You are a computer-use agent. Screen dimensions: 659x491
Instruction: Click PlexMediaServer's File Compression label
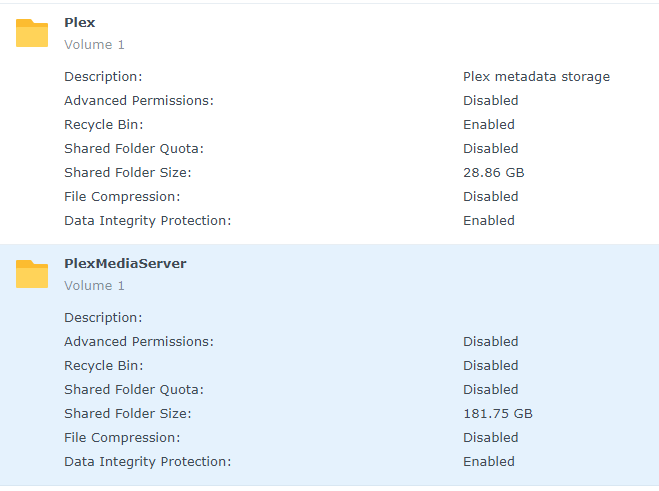pyautogui.click(x=122, y=438)
